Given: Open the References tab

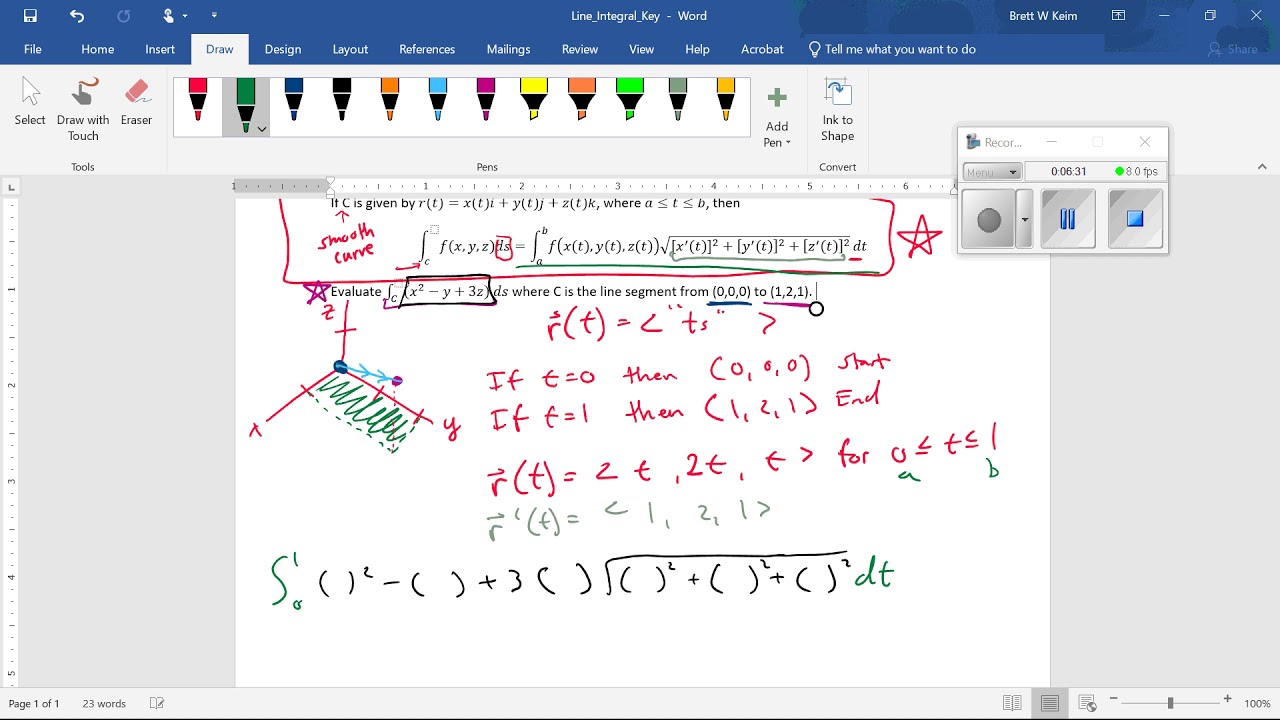Looking at the screenshot, I should pyautogui.click(x=427, y=49).
